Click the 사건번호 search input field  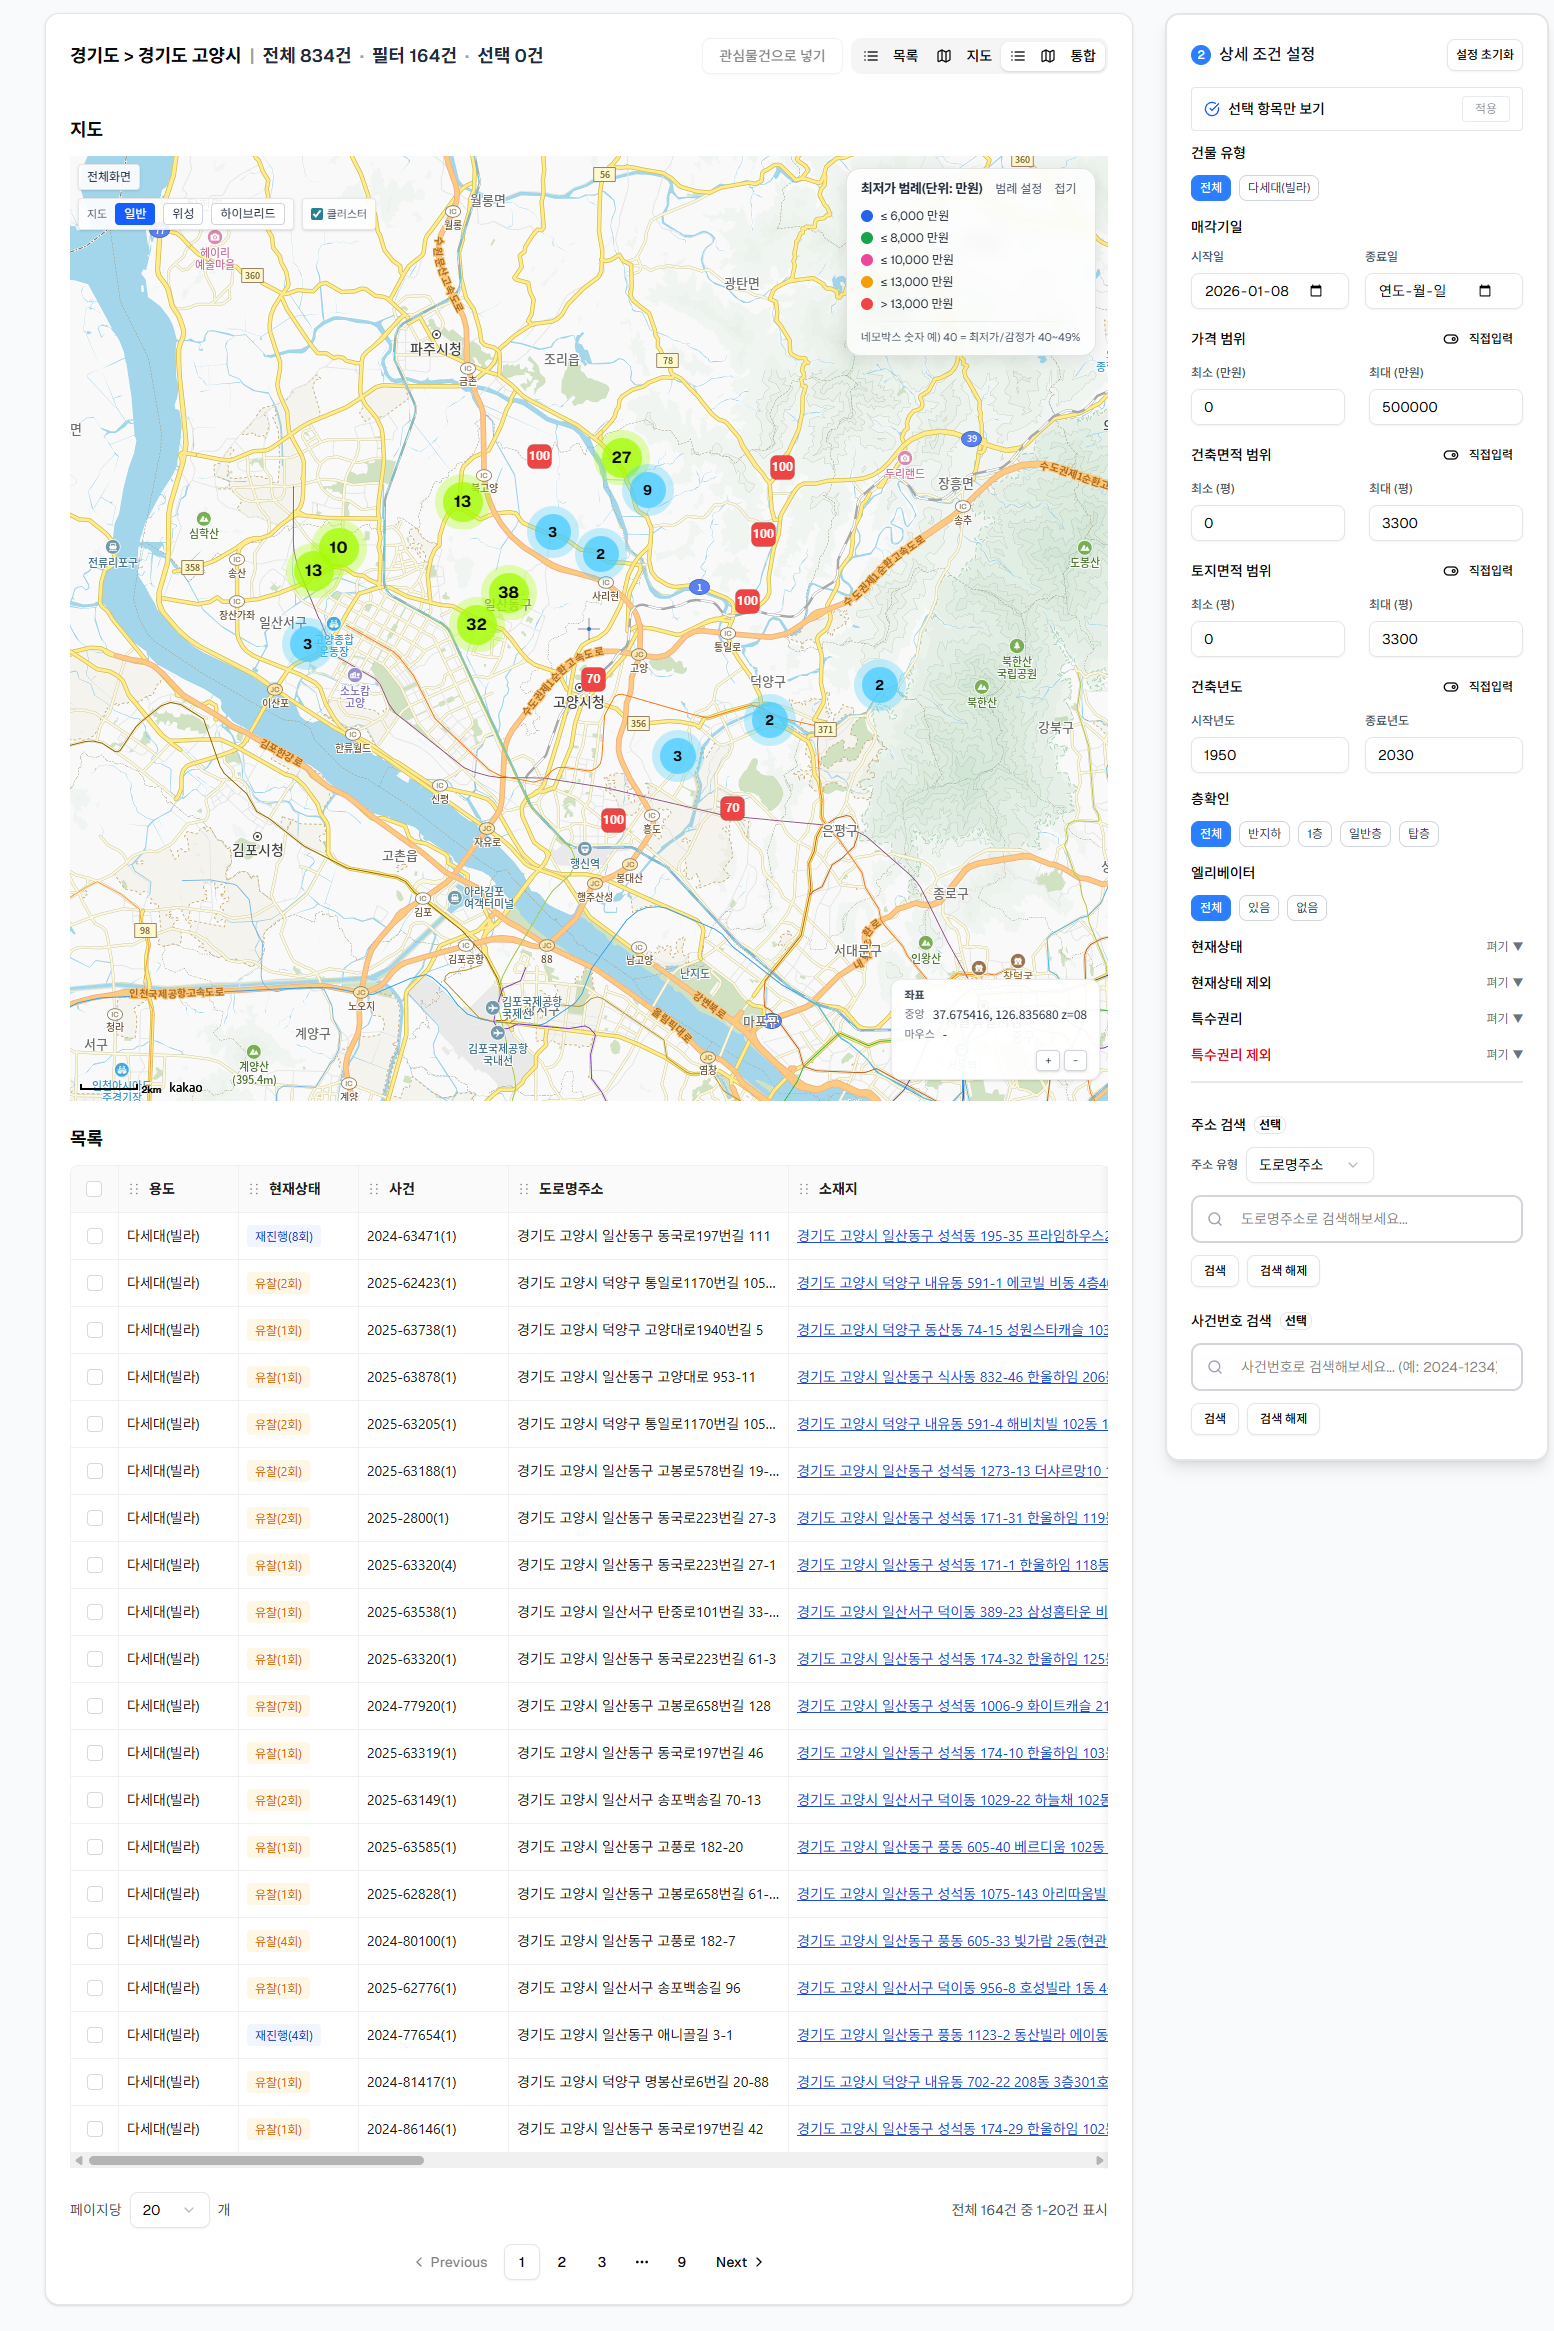(1356, 1367)
